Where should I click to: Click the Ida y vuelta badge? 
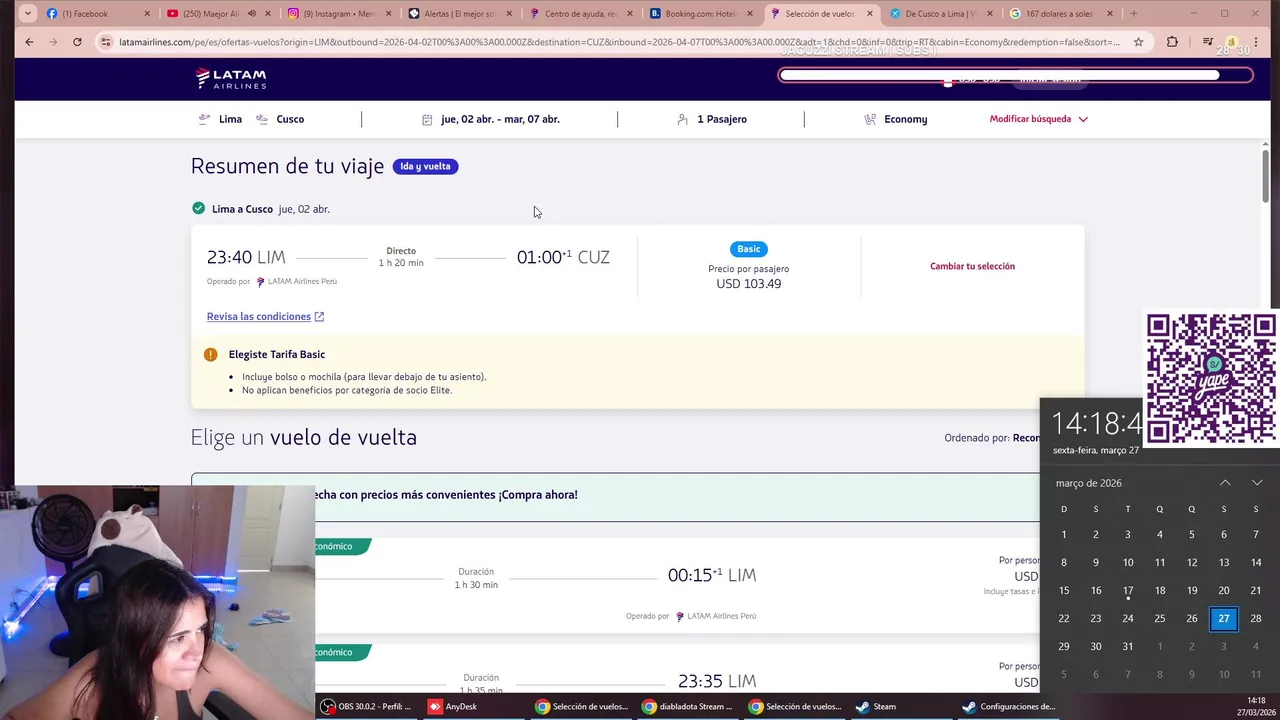tap(425, 167)
